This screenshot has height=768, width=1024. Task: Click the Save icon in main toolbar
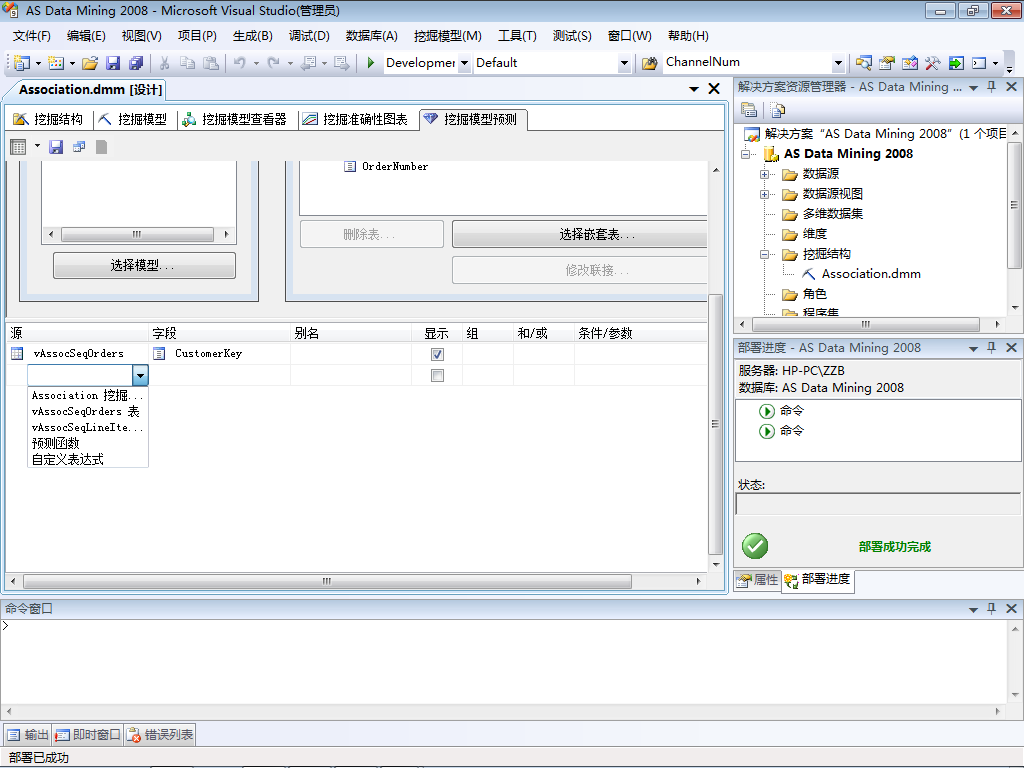click(x=113, y=63)
